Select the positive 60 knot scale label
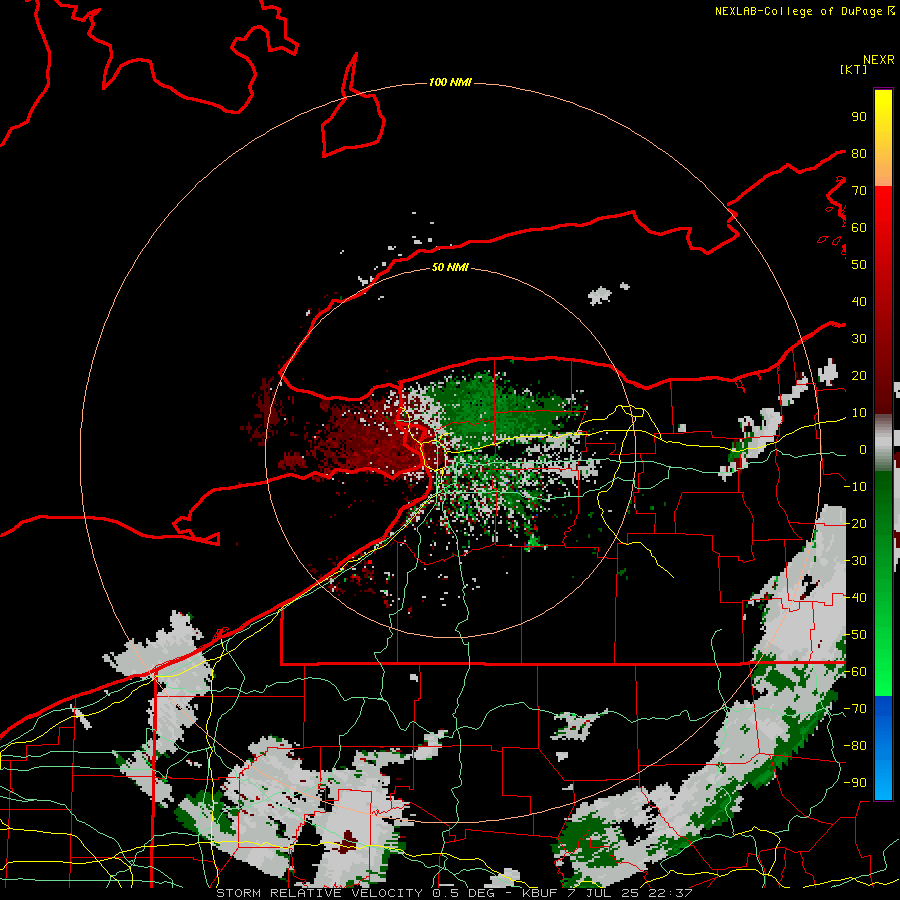The width and height of the screenshot is (900, 900). 859,227
